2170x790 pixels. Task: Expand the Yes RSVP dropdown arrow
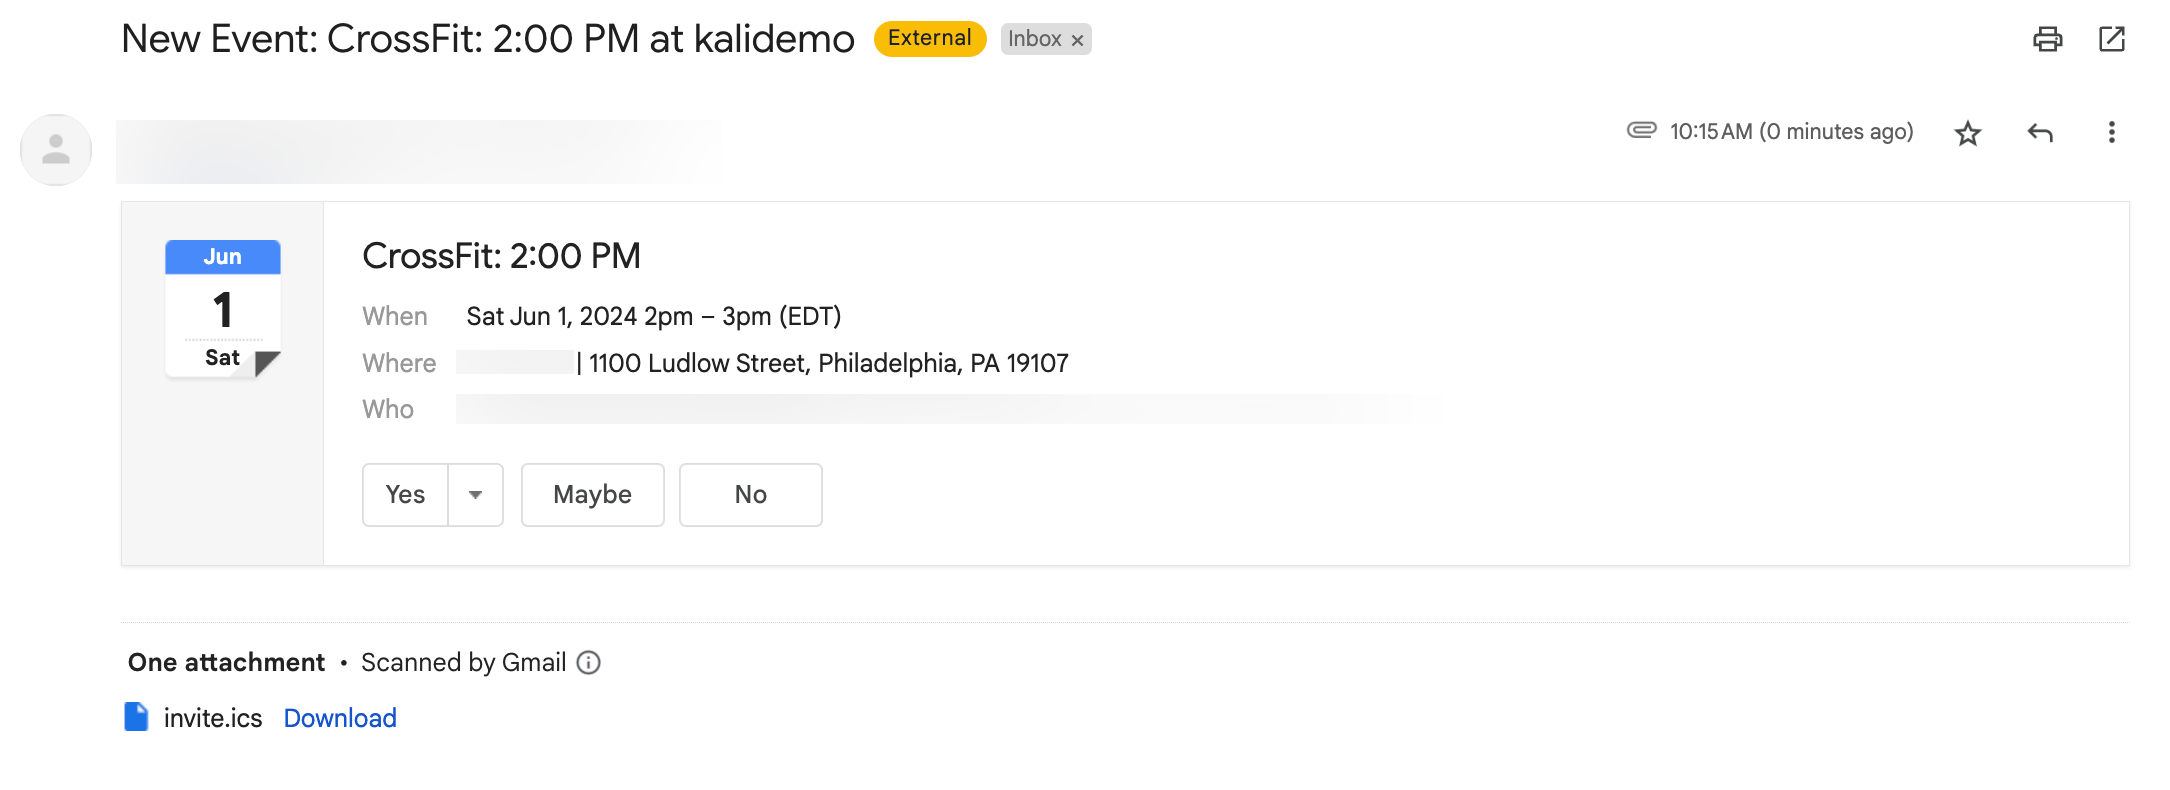476,495
